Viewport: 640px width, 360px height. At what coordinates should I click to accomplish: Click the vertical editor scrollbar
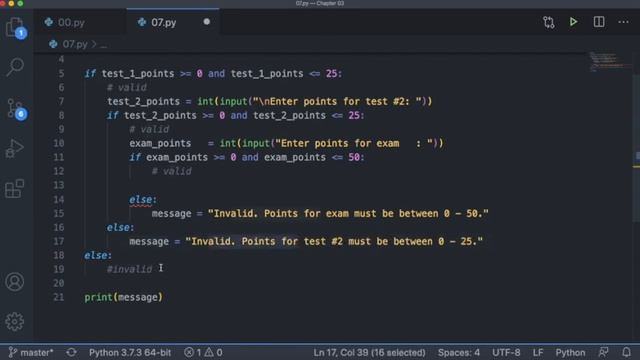point(636,149)
